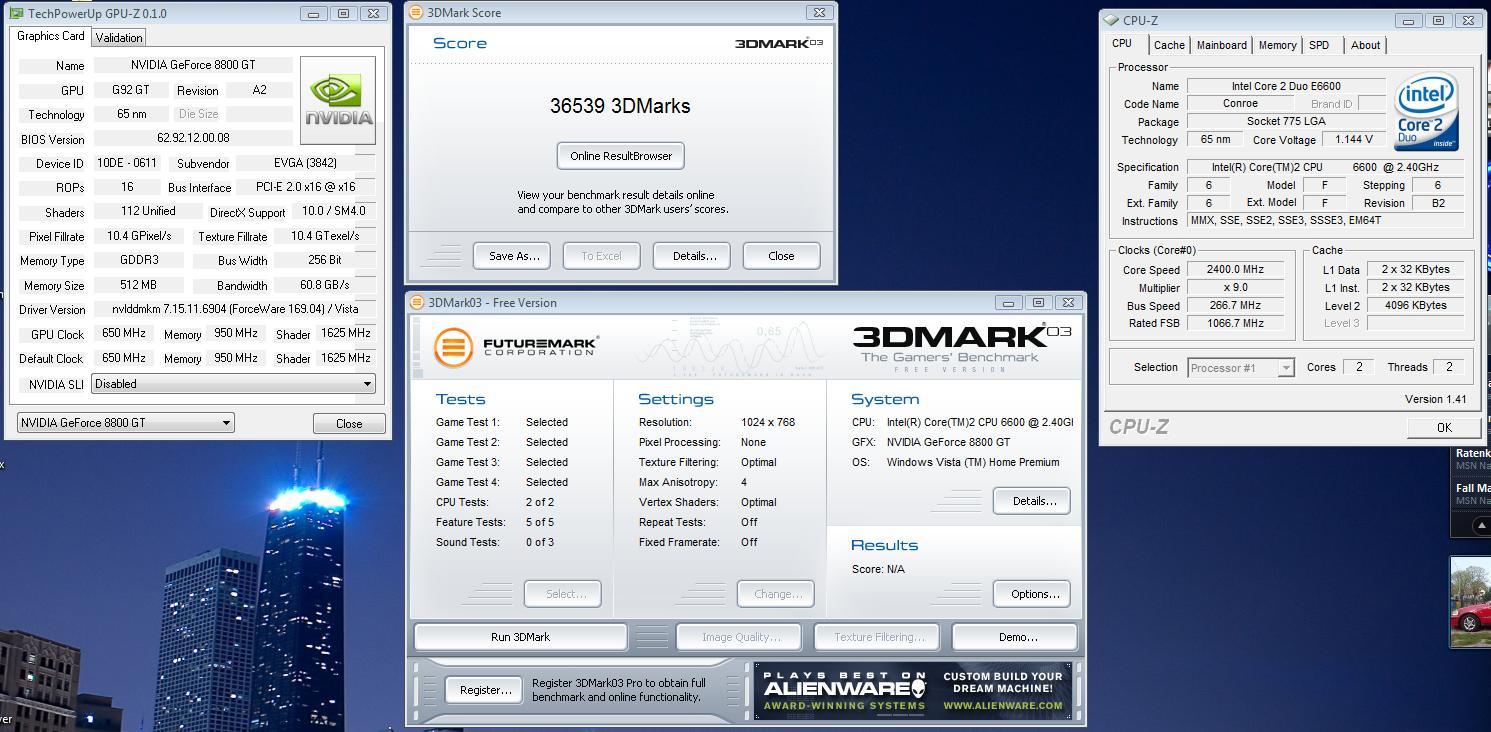Click the Online ResultBrowser button
The height and width of the screenshot is (732, 1491).
click(x=621, y=156)
